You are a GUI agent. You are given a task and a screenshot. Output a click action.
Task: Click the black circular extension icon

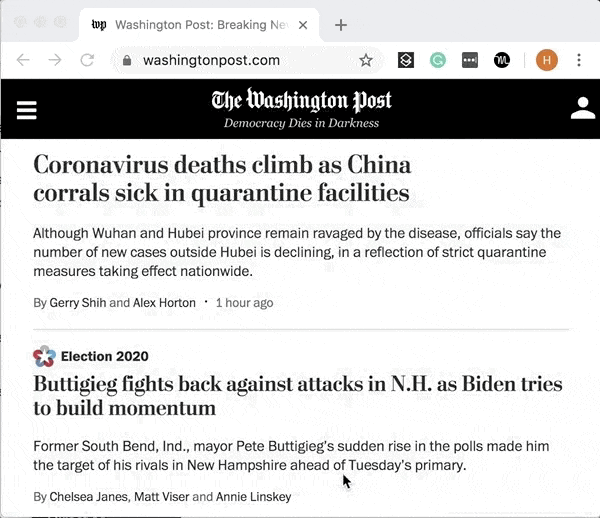pos(501,60)
